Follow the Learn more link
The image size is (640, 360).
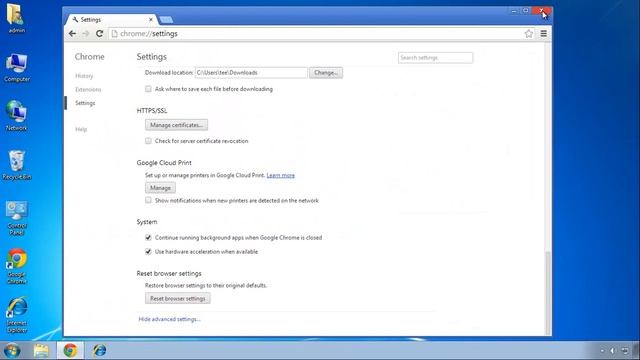[x=280, y=175]
